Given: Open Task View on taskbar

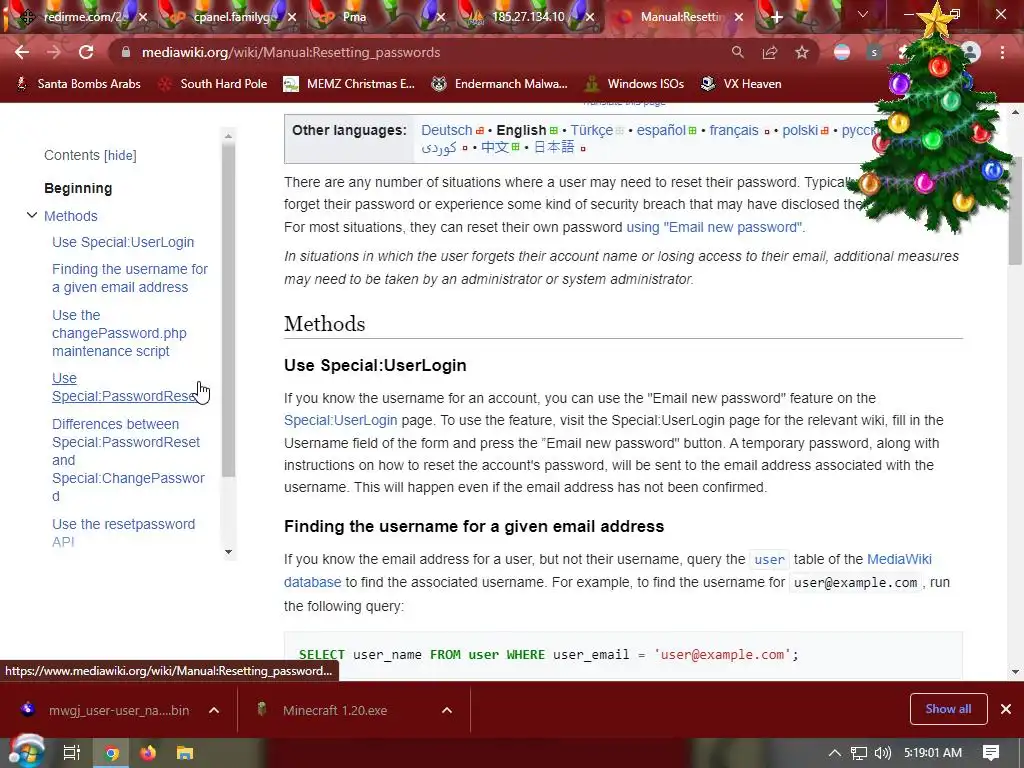Looking at the screenshot, I should pos(72,753).
